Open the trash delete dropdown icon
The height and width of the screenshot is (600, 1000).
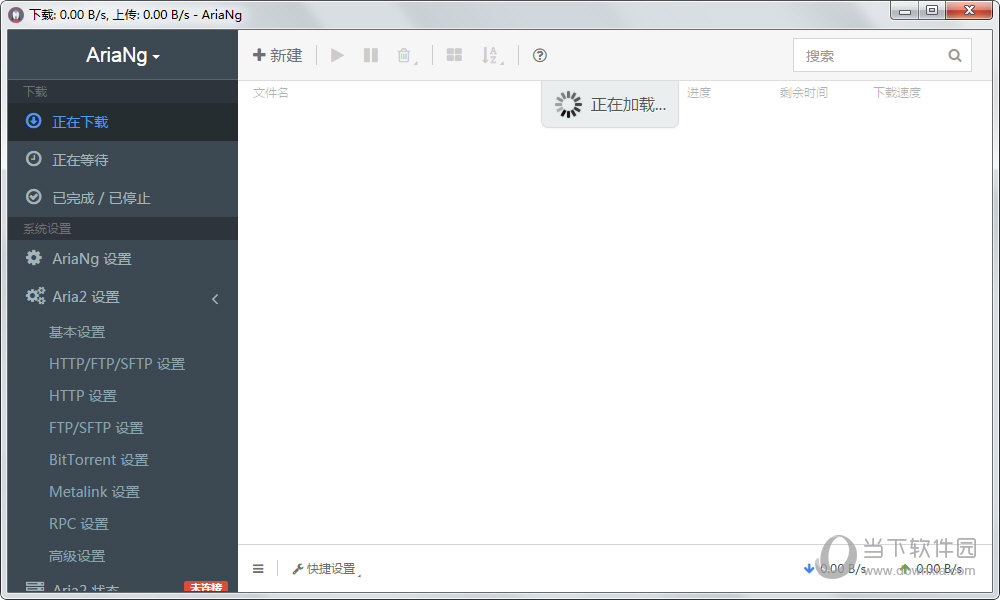406,56
